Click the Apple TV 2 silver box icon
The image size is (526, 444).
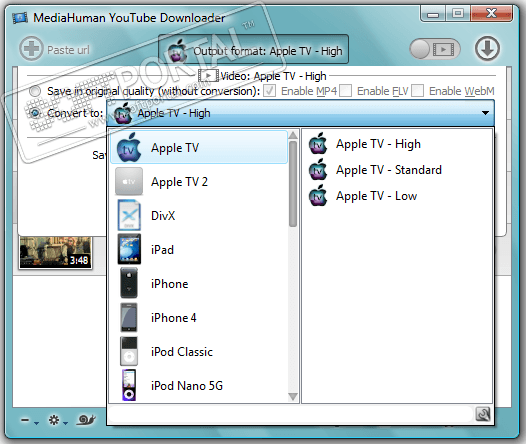click(129, 181)
